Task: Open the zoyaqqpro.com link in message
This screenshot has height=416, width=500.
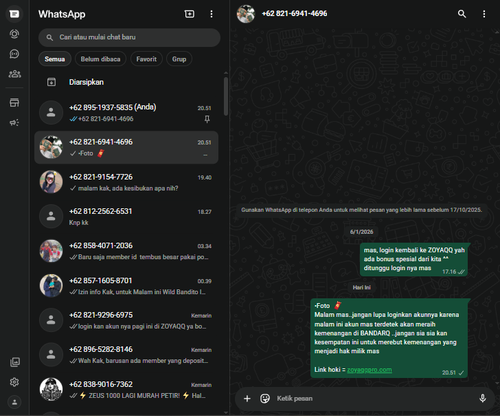Action: (x=369, y=370)
